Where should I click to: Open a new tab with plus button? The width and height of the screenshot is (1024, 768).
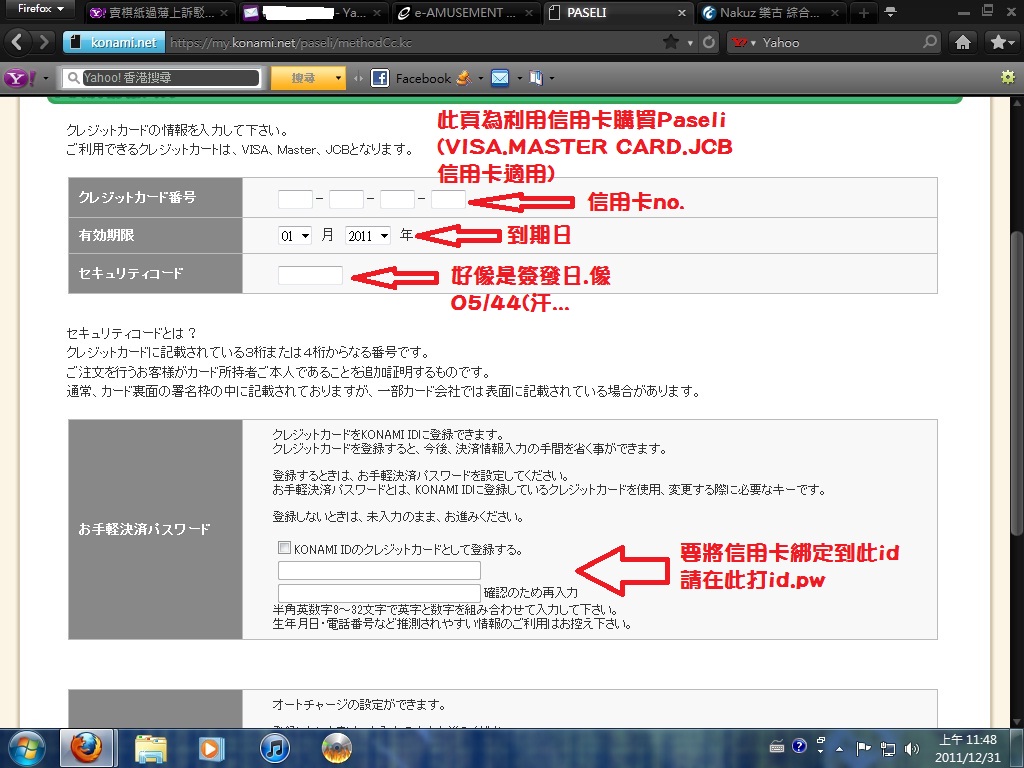pyautogui.click(x=863, y=13)
